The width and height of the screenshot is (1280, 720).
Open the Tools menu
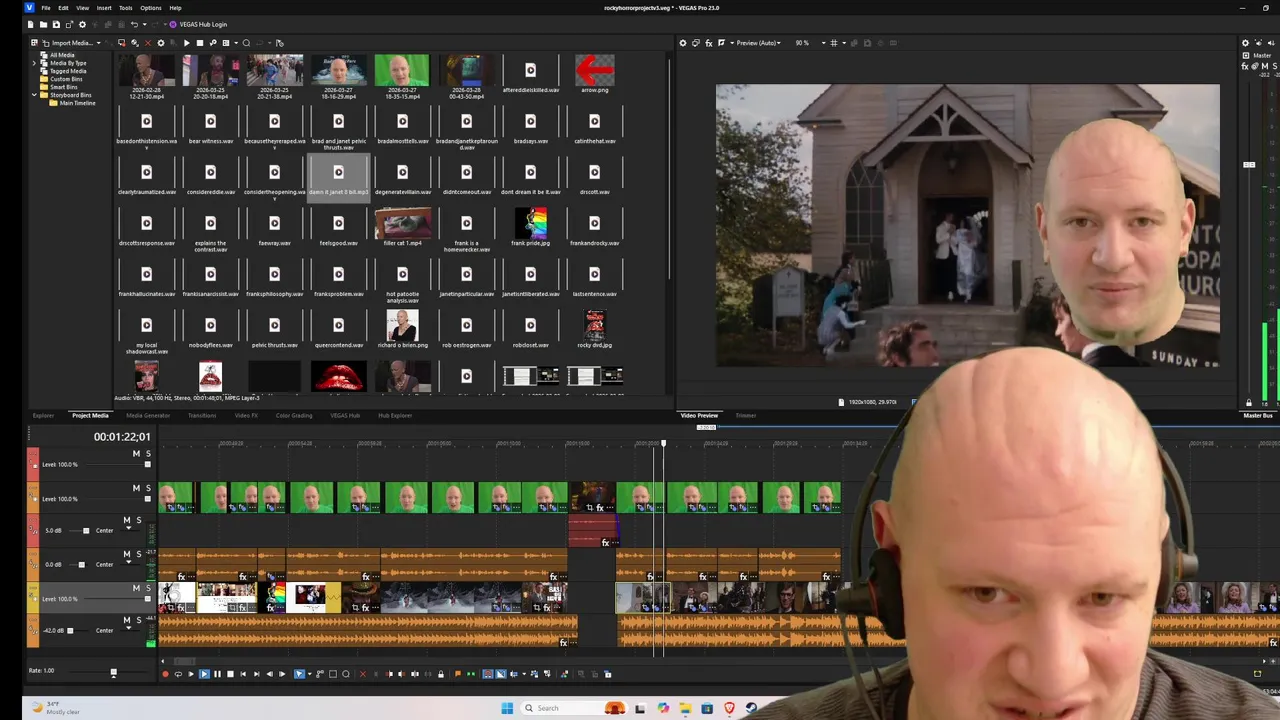125,8
